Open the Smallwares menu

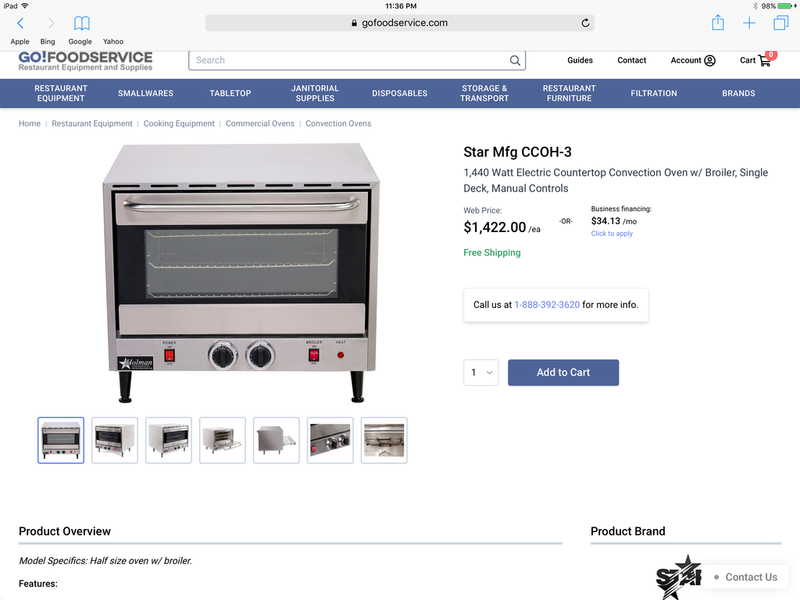[145, 93]
